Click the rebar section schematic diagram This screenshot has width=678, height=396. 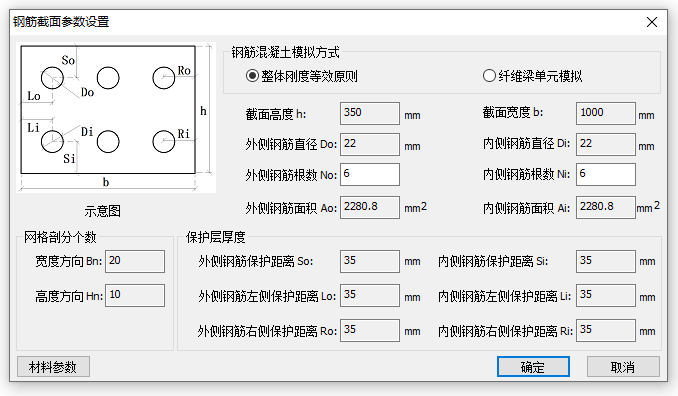(116, 117)
